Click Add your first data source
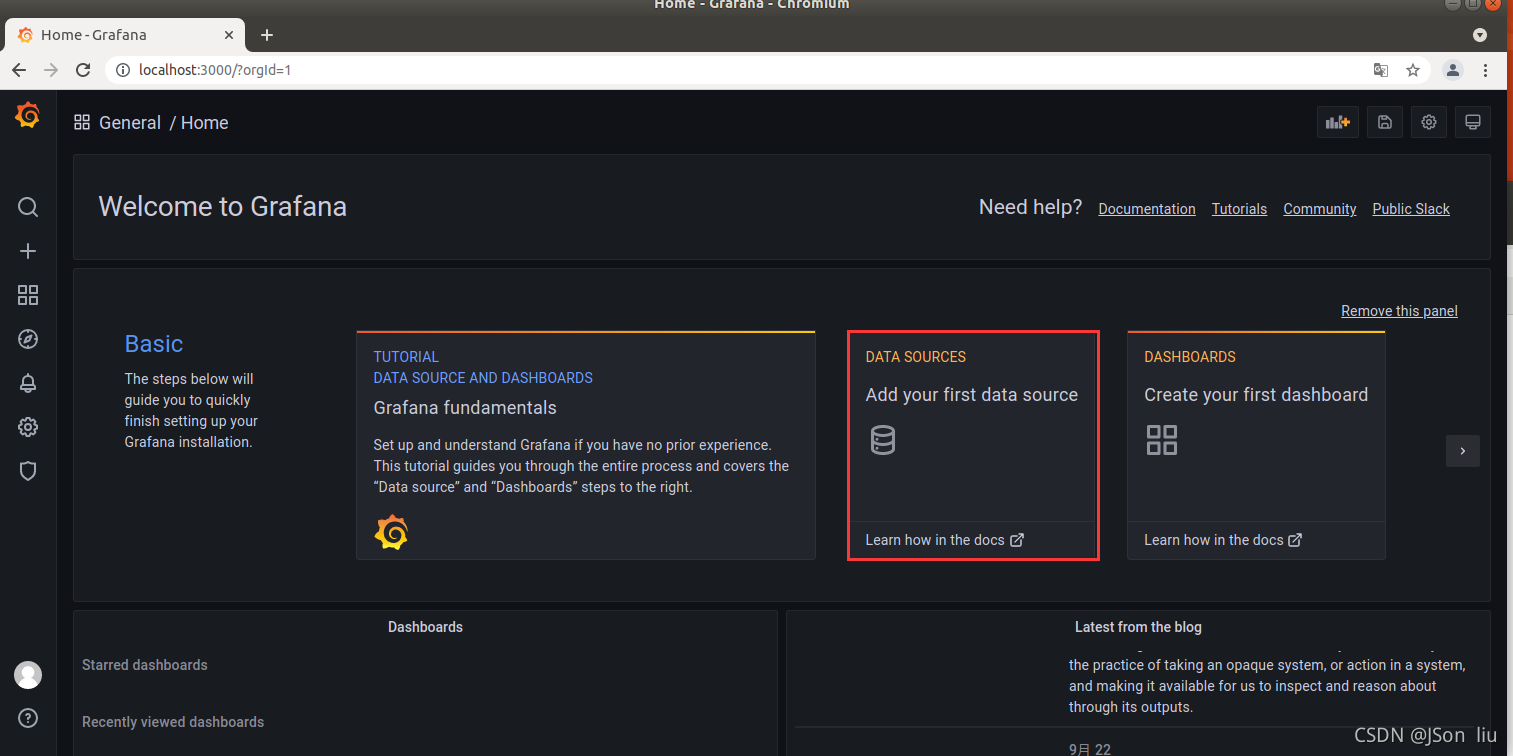This screenshot has height=756, width=1513. 972,395
